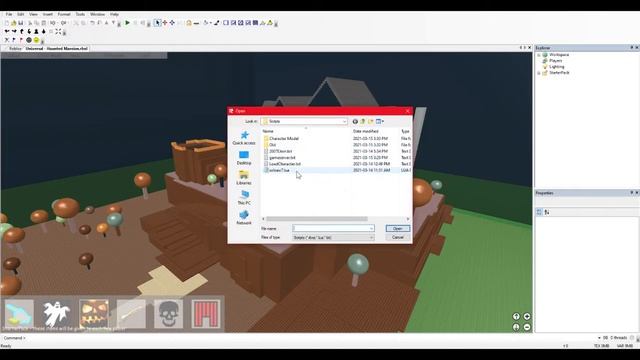Click the yellow smiley face toolbar icon
The height and width of the screenshot is (360, 640).
36,40
